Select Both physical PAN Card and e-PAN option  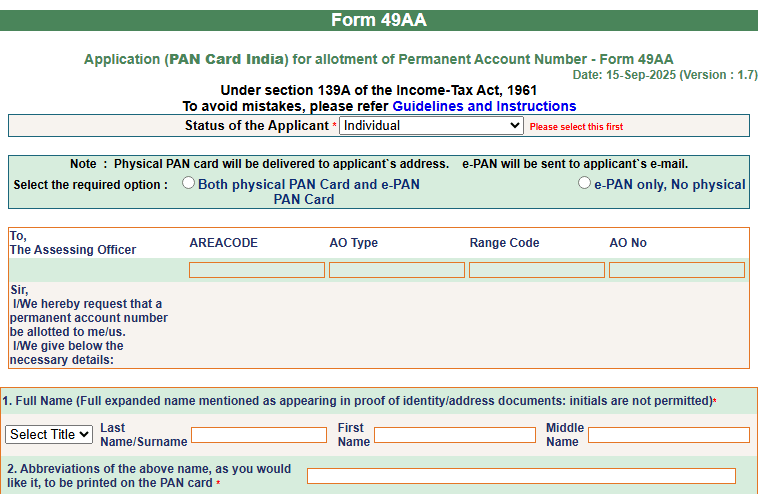tap(188, 183)
